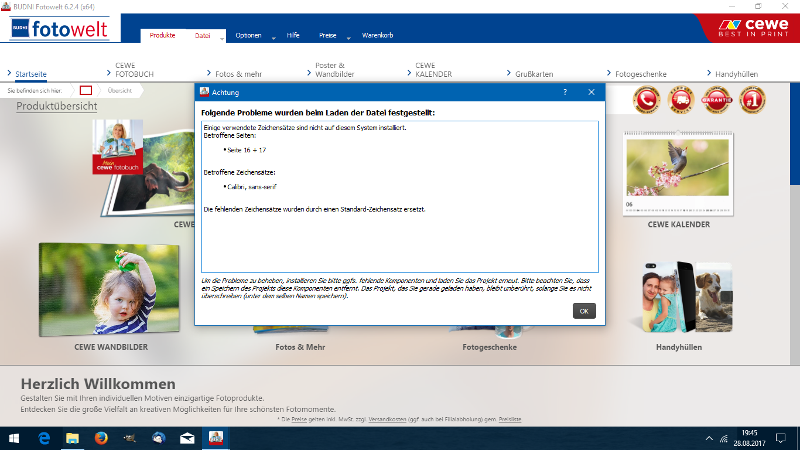Open the Windows Start menu
The height and width of the screenshot is (450, 800).
(x=14, y=438)
